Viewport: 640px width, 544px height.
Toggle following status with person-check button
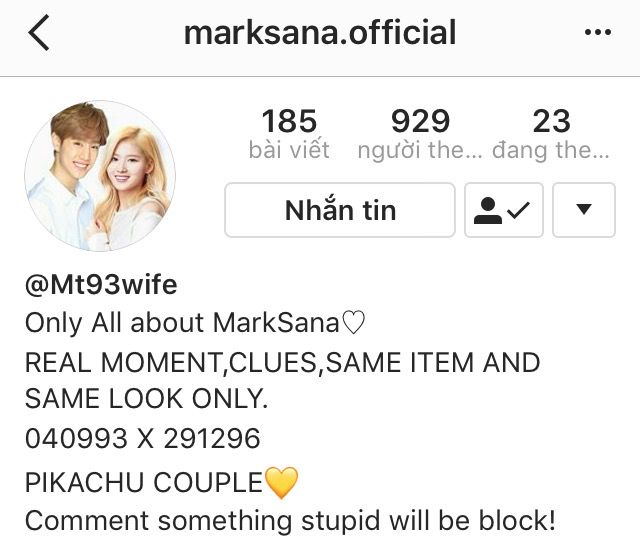(504, 210)
